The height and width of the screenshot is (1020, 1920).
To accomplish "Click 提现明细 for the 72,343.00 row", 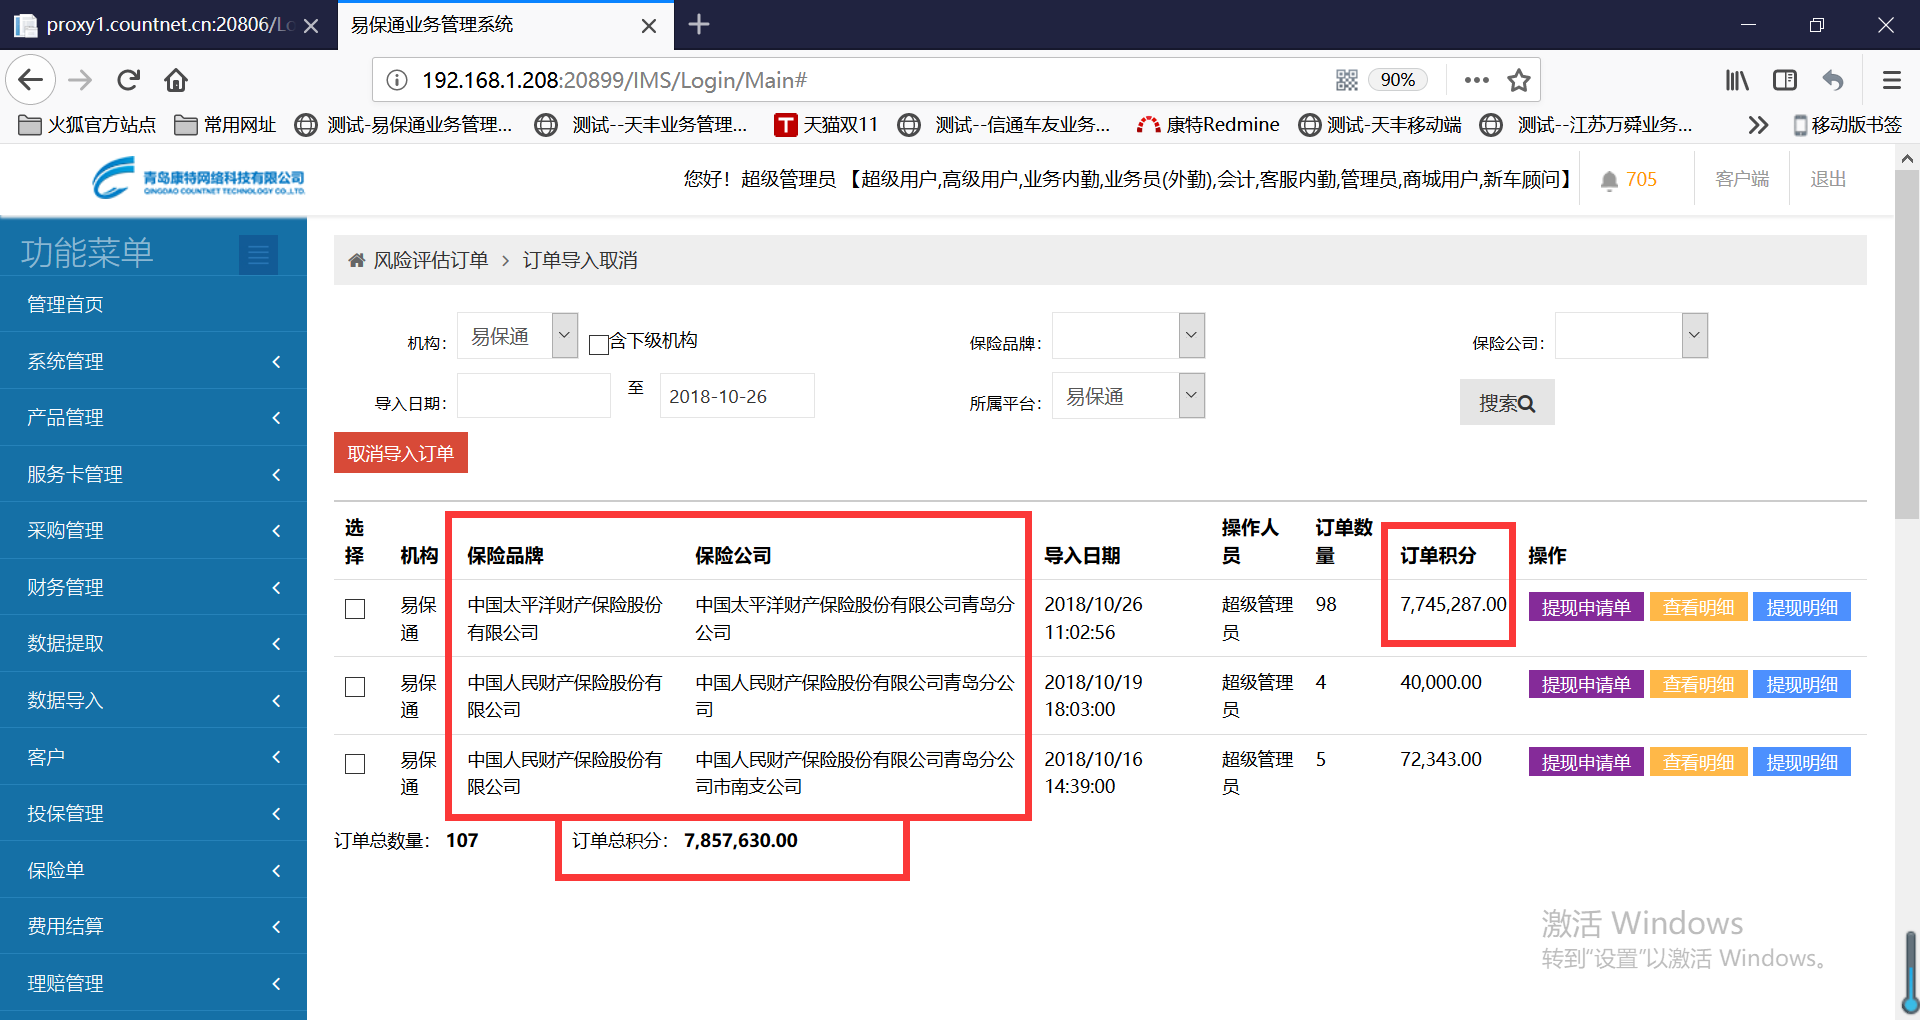I will pyautogui.click(x=1802, y=762).
